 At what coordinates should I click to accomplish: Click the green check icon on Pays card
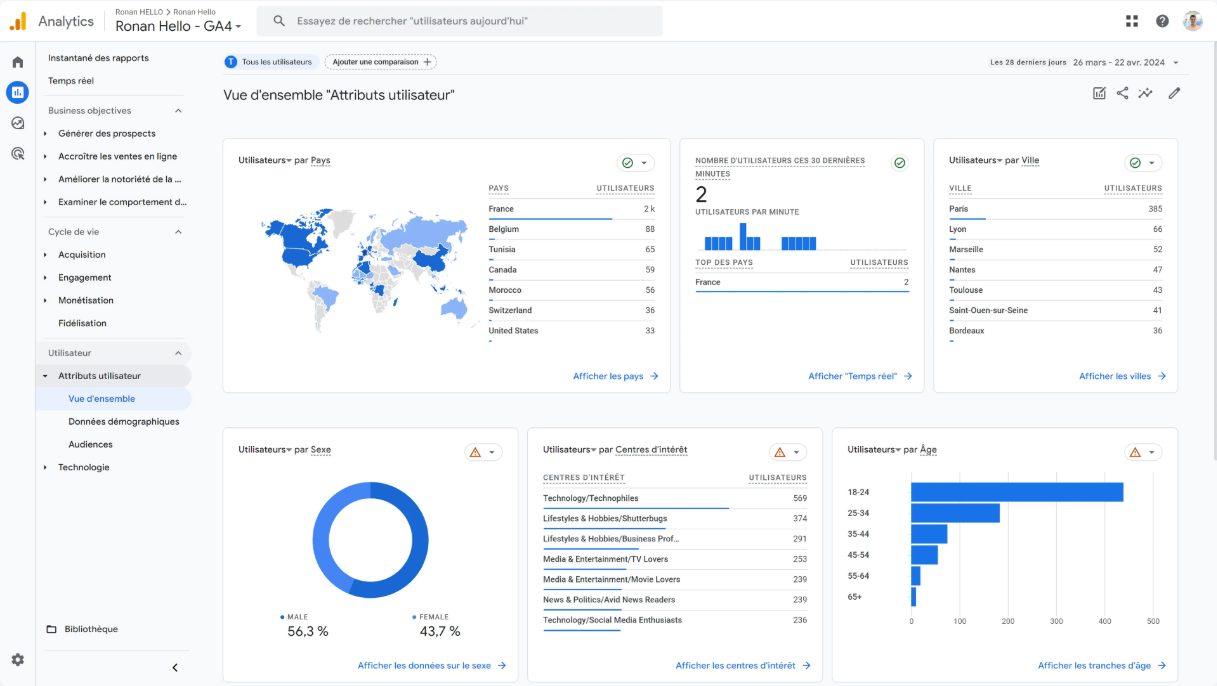(x=627, y=163)
